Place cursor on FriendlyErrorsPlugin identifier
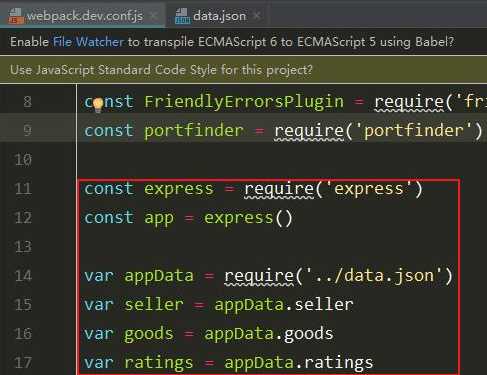The image size is (487, 375). (244, 102)
